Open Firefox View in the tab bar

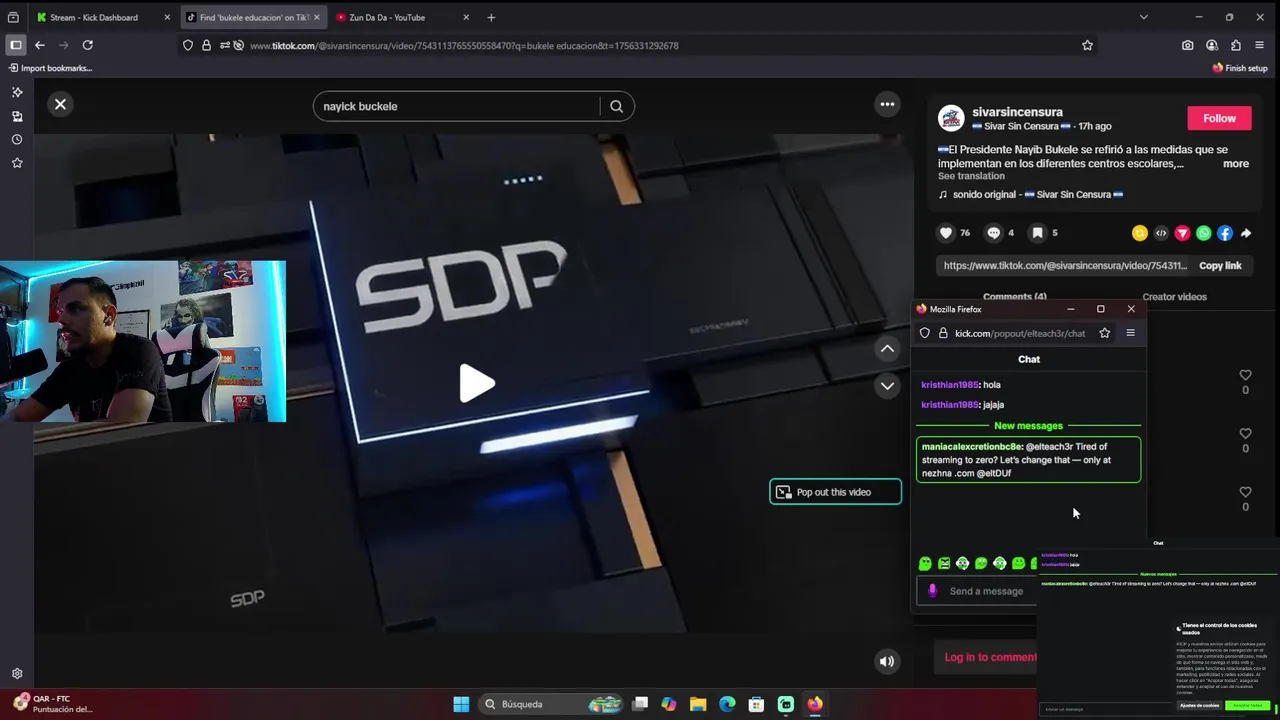coord(13,17)
